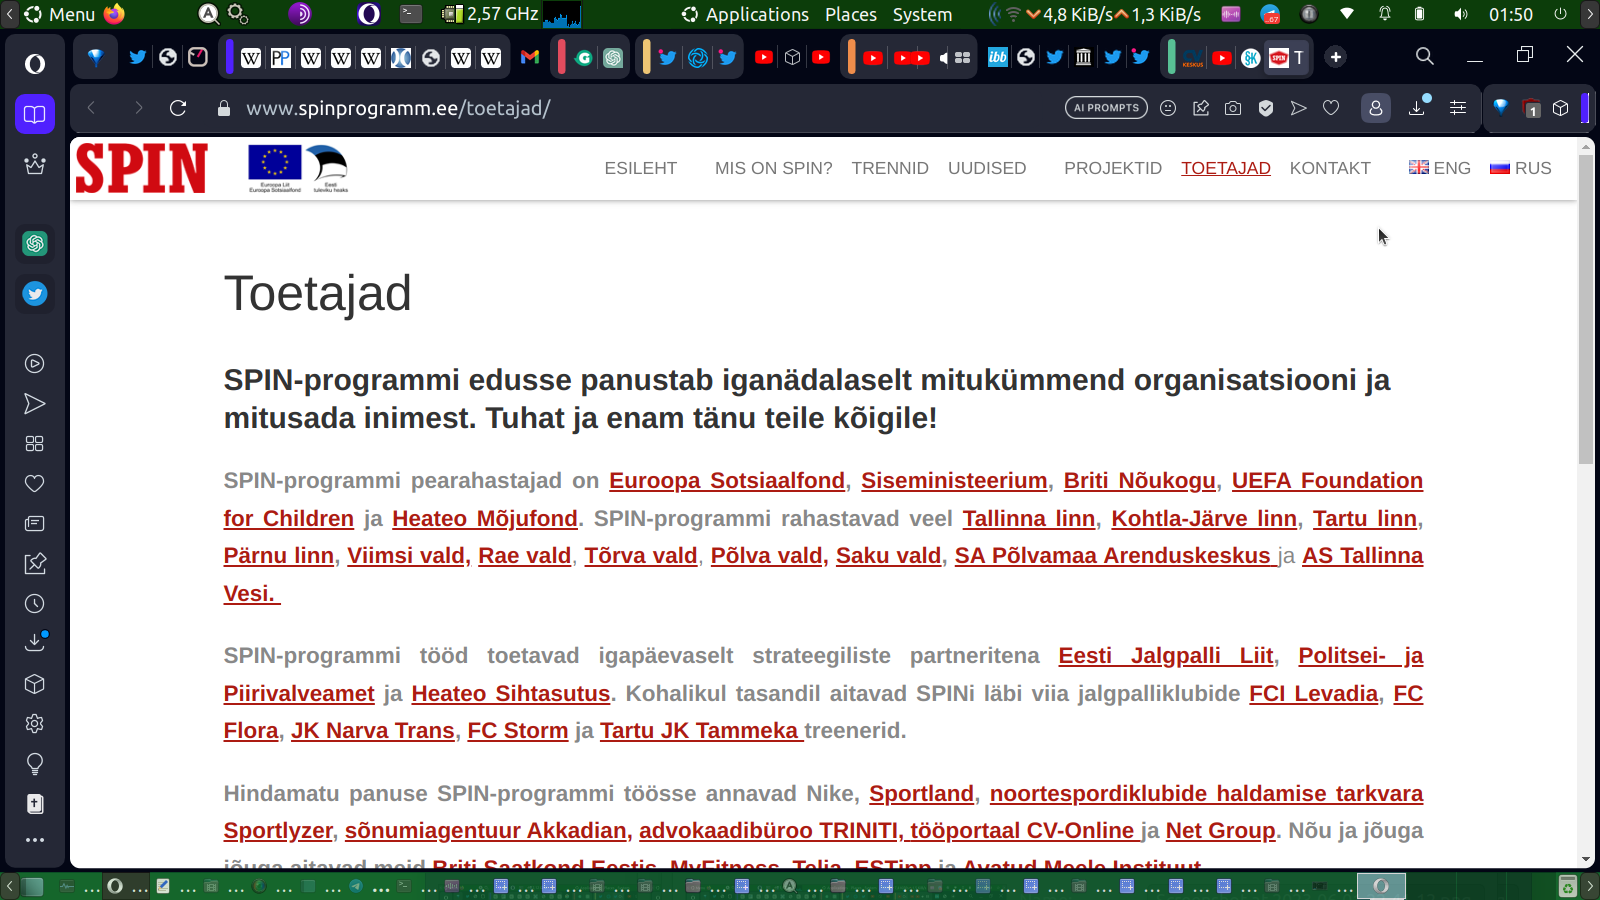Switch to the SPIN tab in the tab bar
1600x900 pixels.
1288,57
